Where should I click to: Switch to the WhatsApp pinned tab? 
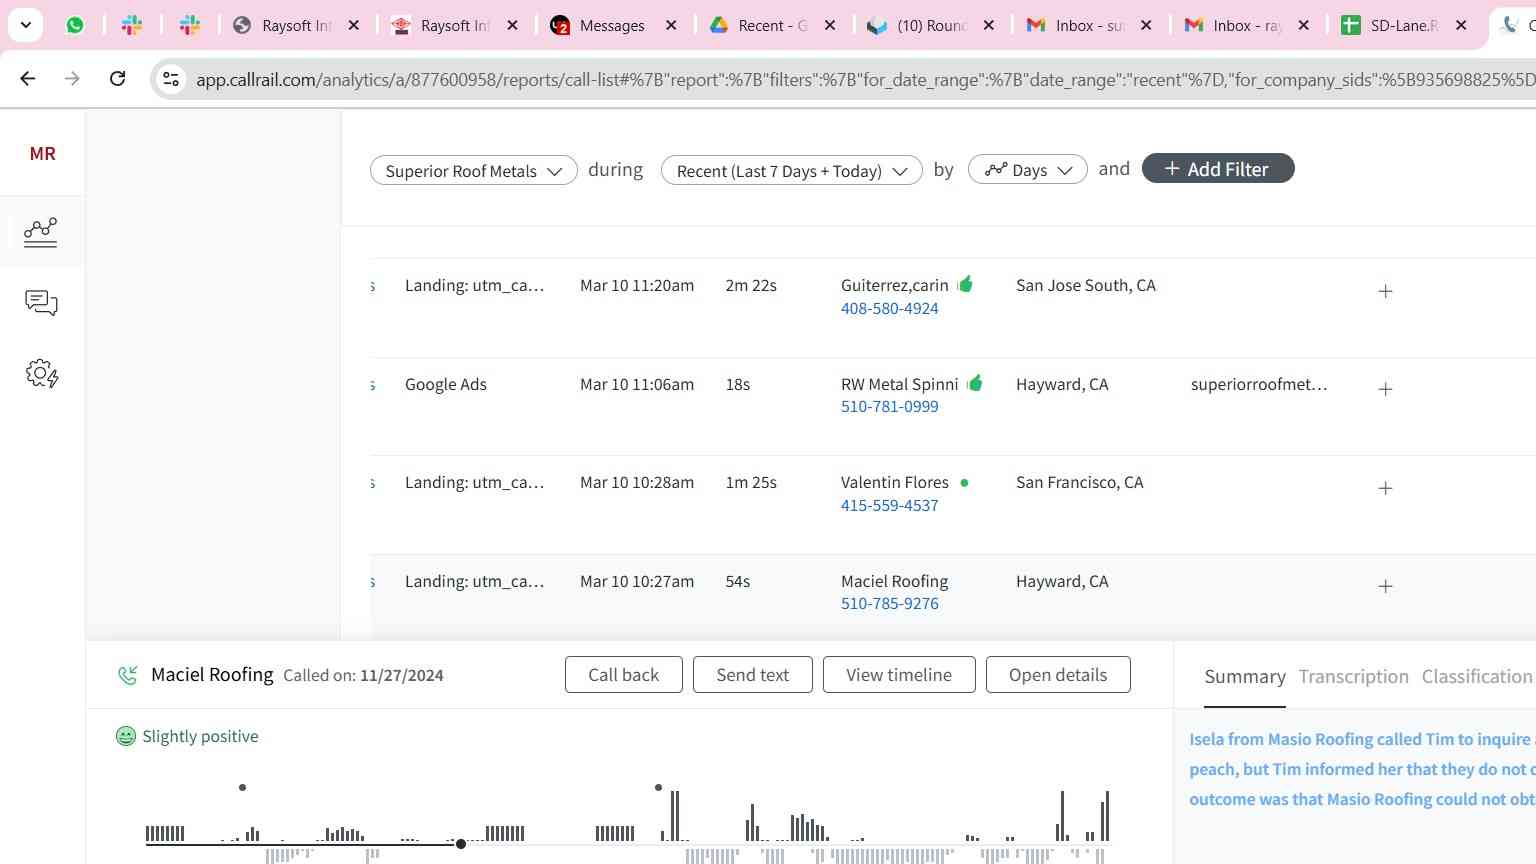[75, 25]
